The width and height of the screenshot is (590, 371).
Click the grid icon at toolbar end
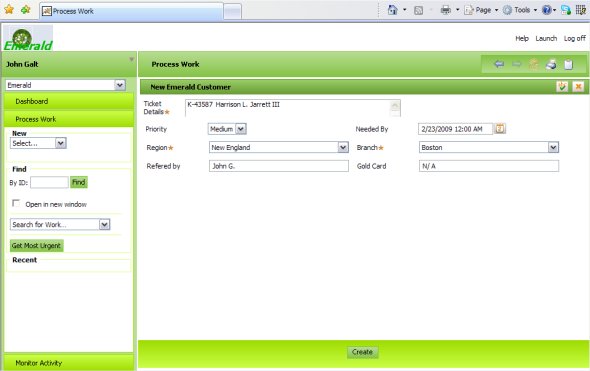click(581, 10)
